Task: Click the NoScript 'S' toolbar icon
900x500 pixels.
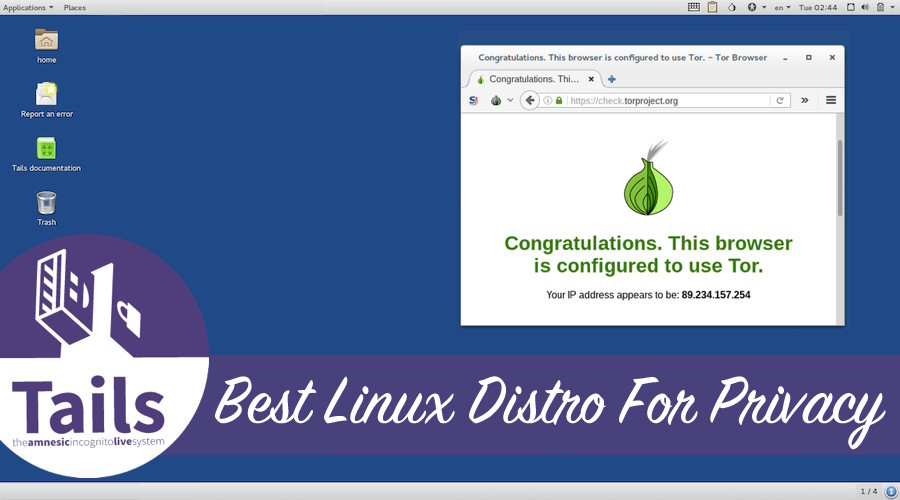Action: point(474,100)
